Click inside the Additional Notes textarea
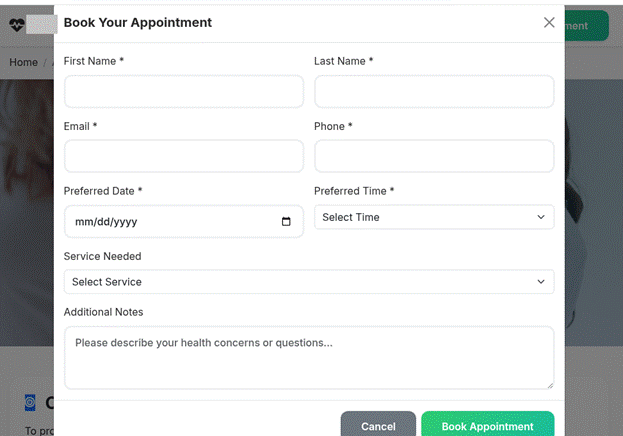 pyautogui.click(x=309, y=357)
